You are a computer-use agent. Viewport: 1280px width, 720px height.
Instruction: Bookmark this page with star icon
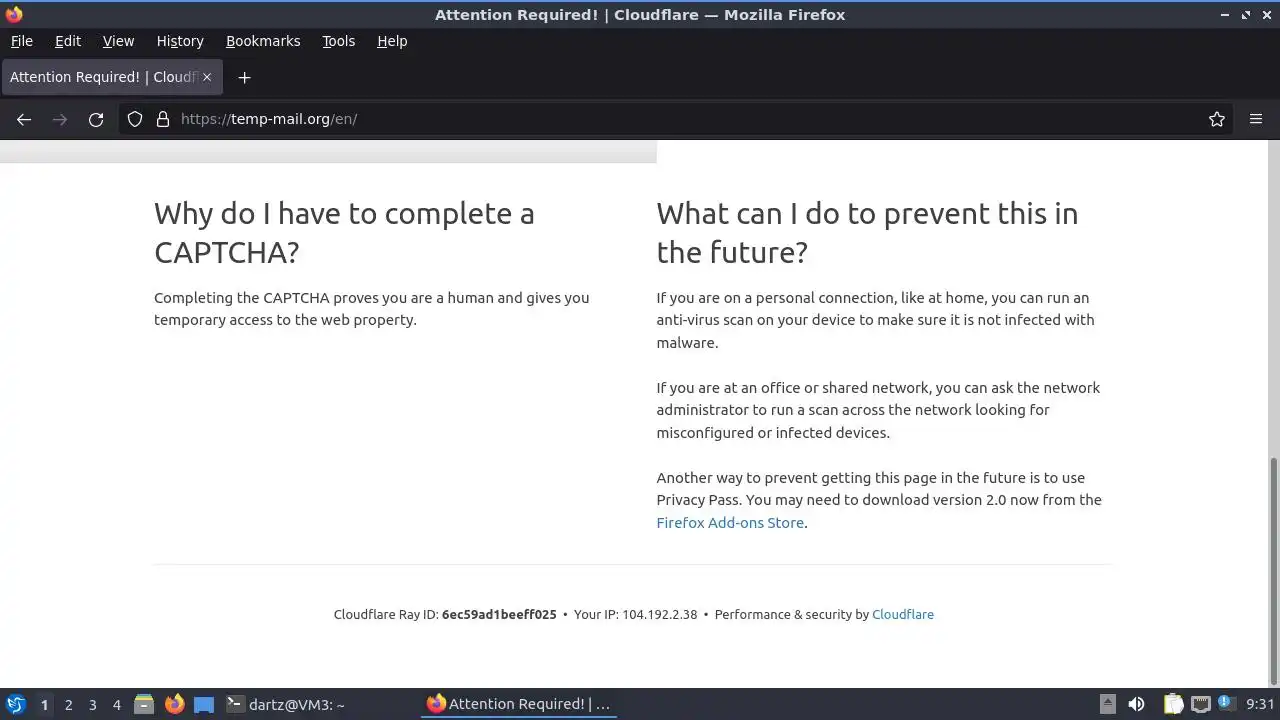click(1217, 119)
